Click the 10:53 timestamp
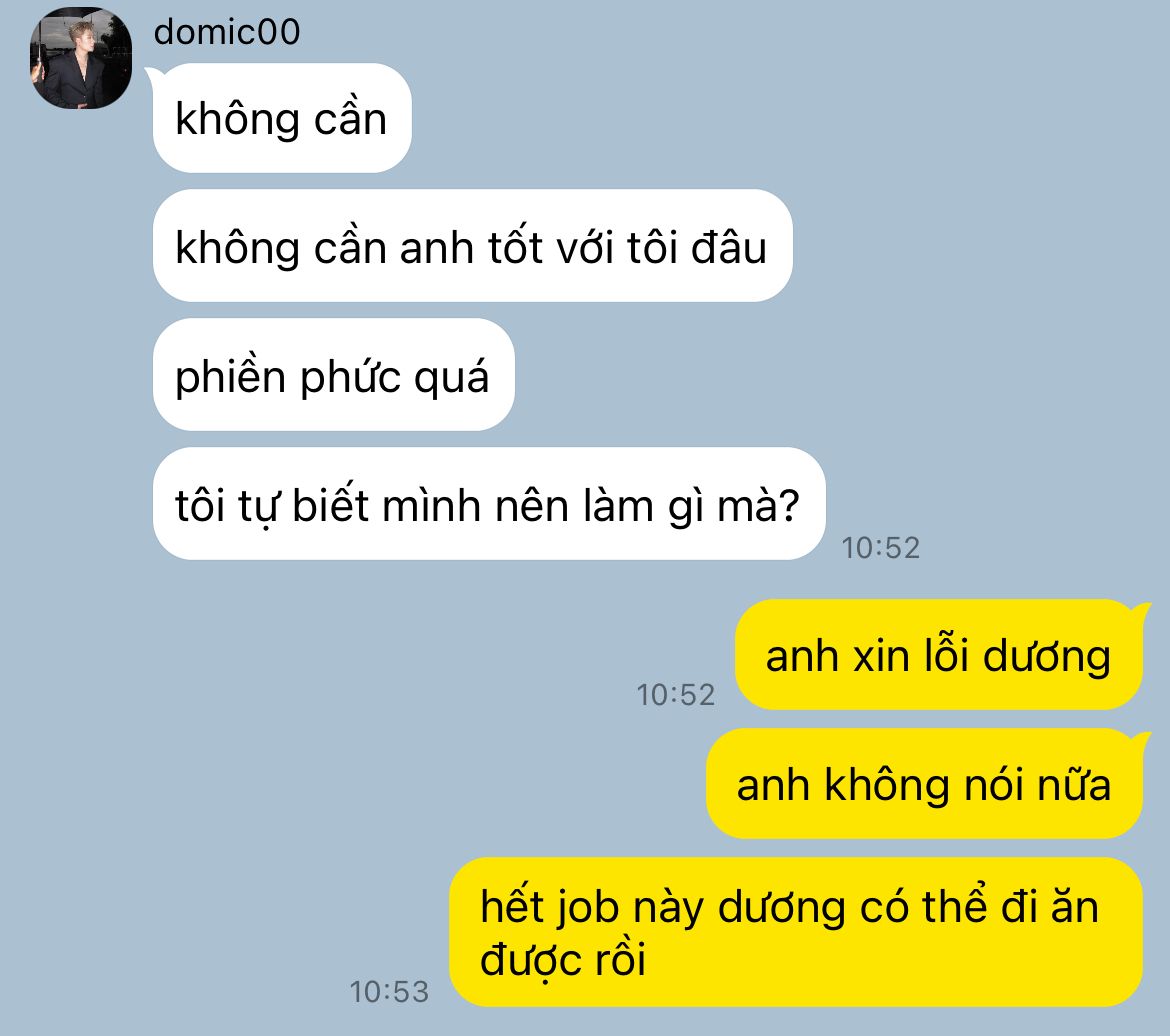Screen dimensions: 1170x1036 (389, 992)
